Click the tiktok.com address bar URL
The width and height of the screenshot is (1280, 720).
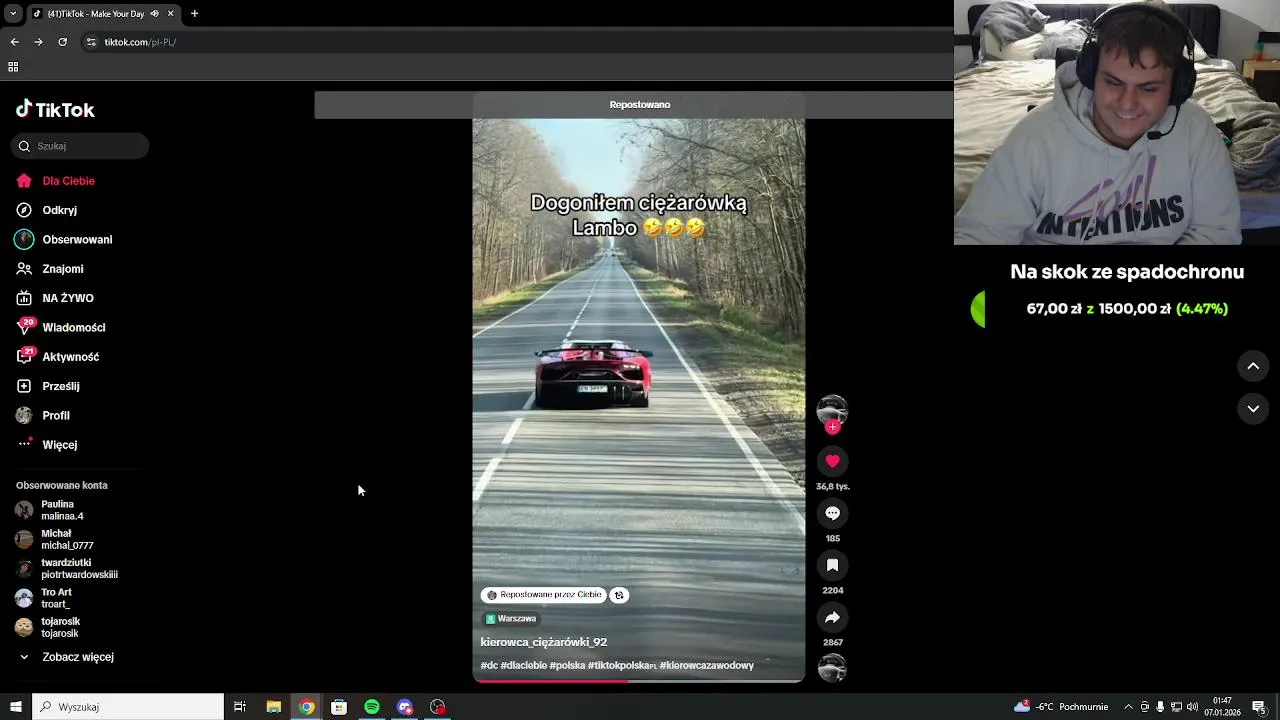[140, 42]
